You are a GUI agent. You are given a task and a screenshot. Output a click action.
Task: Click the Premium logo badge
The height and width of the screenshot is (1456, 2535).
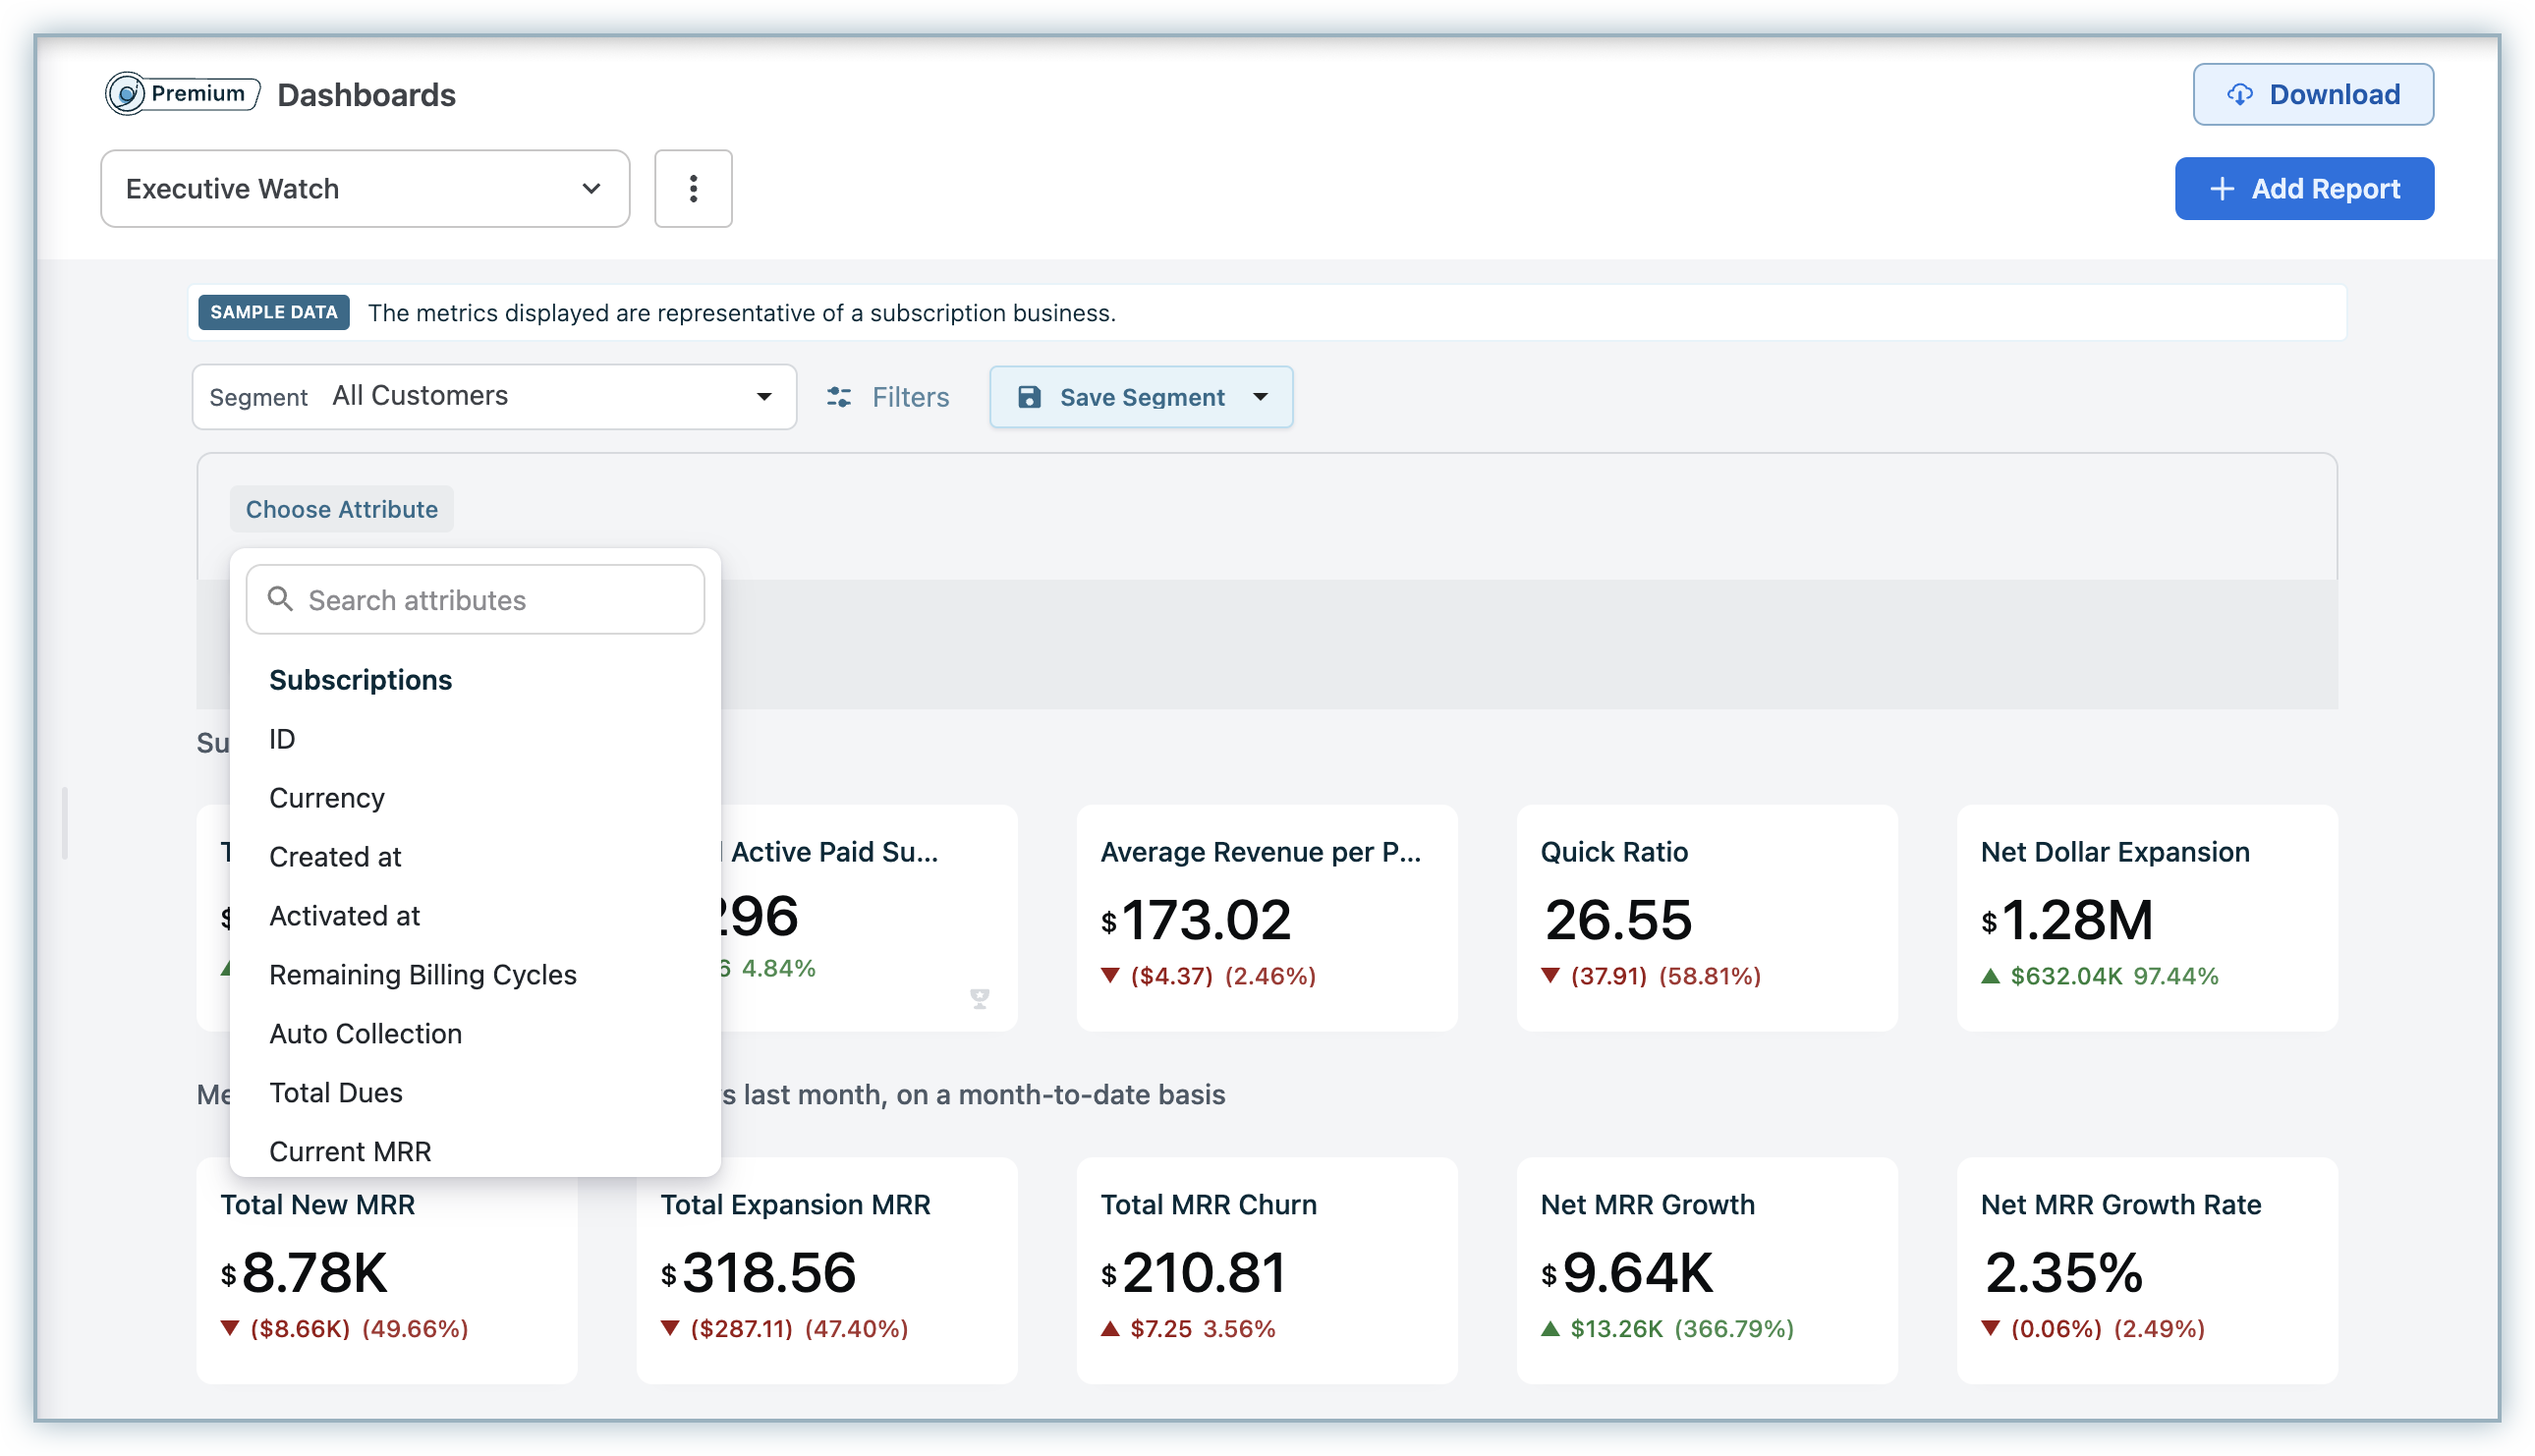(x=183, y=94)
